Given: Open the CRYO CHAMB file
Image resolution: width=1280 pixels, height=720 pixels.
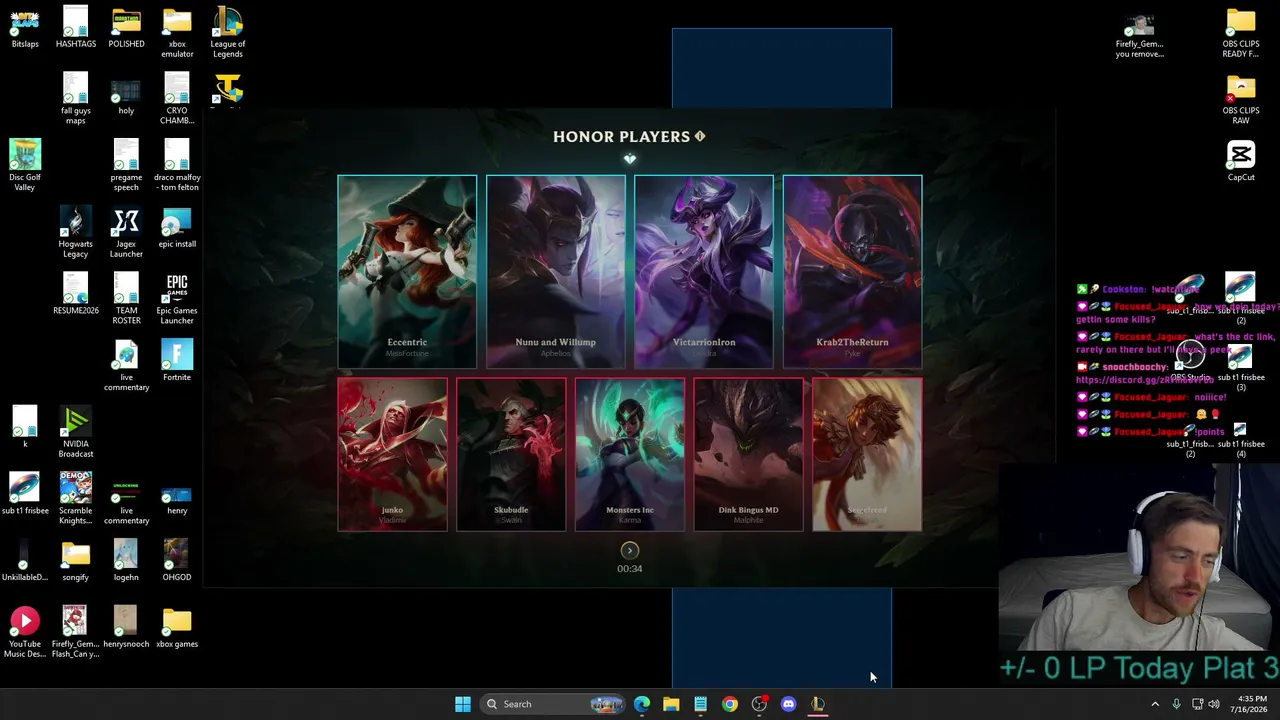Looking at the screenshot, I should pos(177,99).
